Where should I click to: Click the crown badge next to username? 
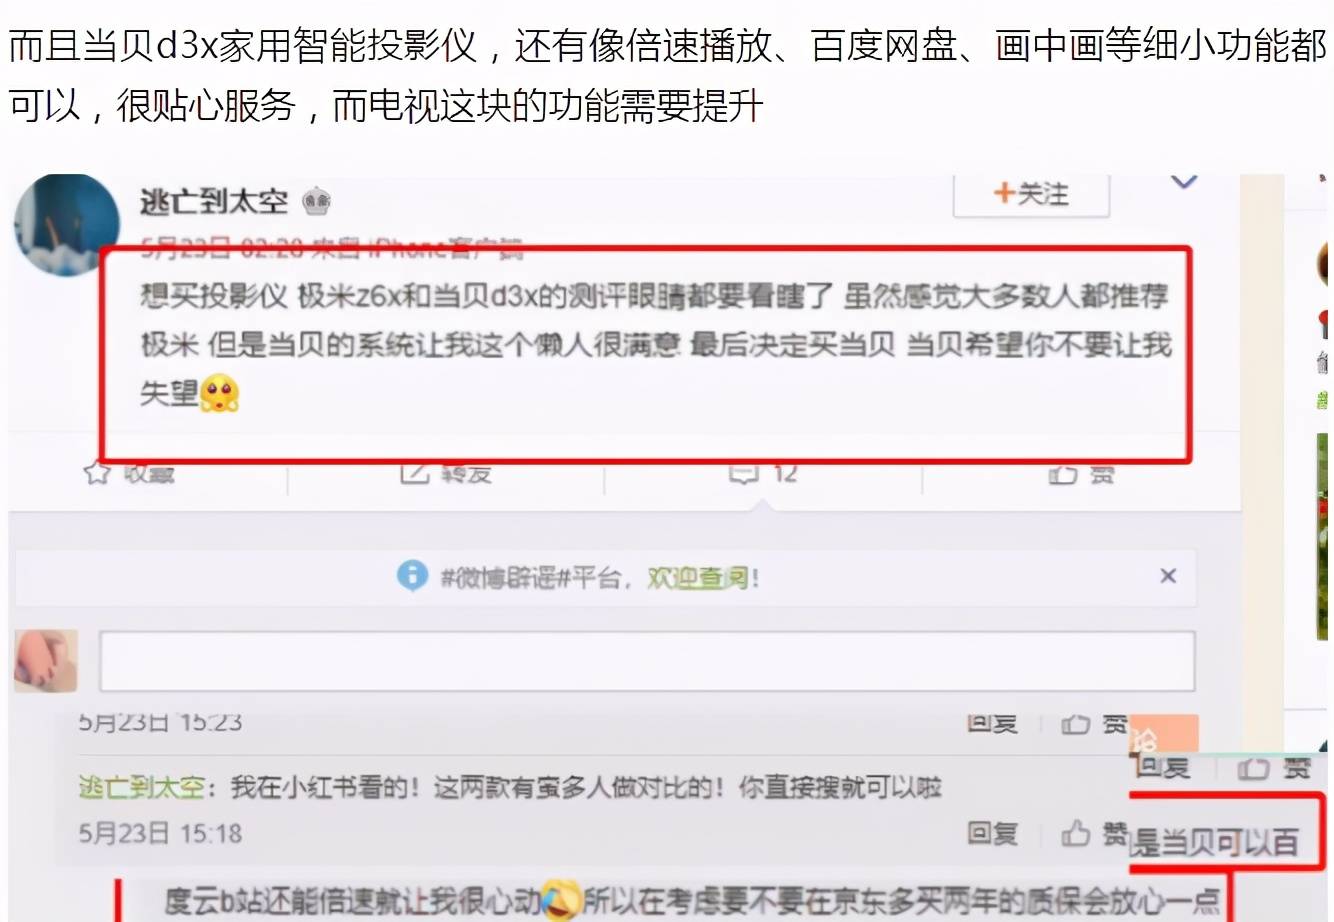click(x=317, y=203)
